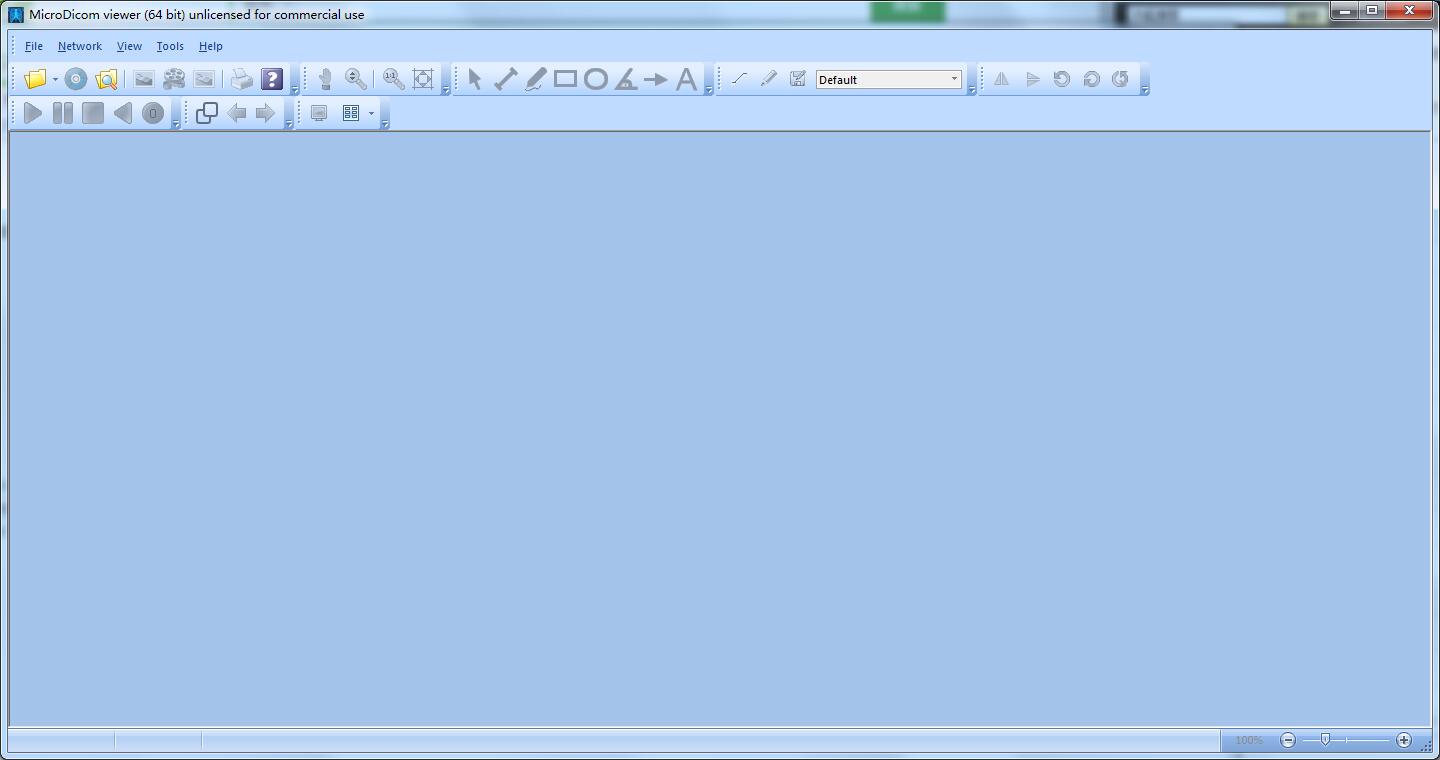Rotate image counterclockwise
The image size is (1440, 760).
click(1062, 79)
